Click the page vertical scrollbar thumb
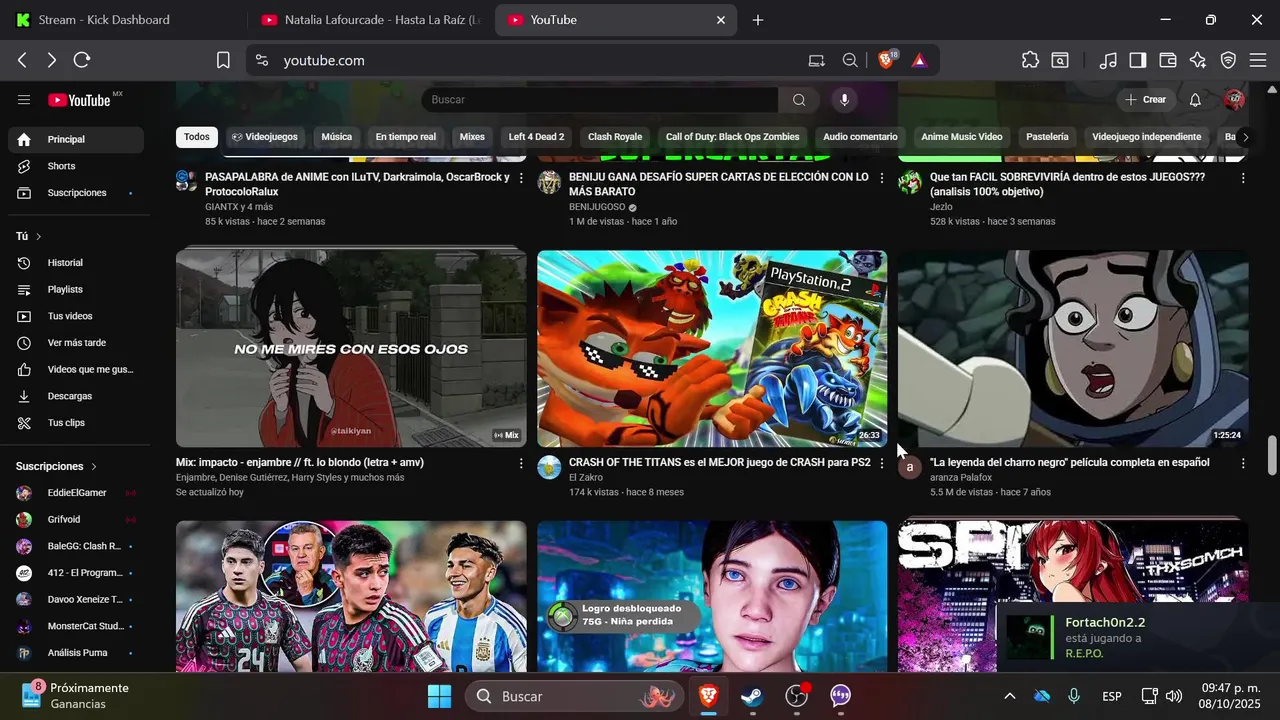 click(x=1272, y=456)
